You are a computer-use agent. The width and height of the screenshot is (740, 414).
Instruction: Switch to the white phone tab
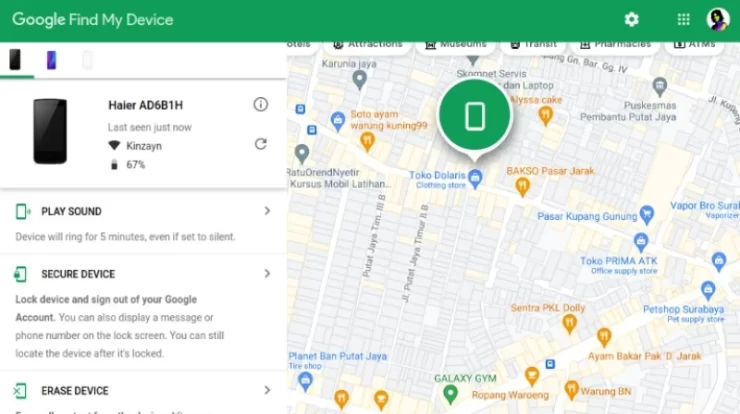click(87, 60)
